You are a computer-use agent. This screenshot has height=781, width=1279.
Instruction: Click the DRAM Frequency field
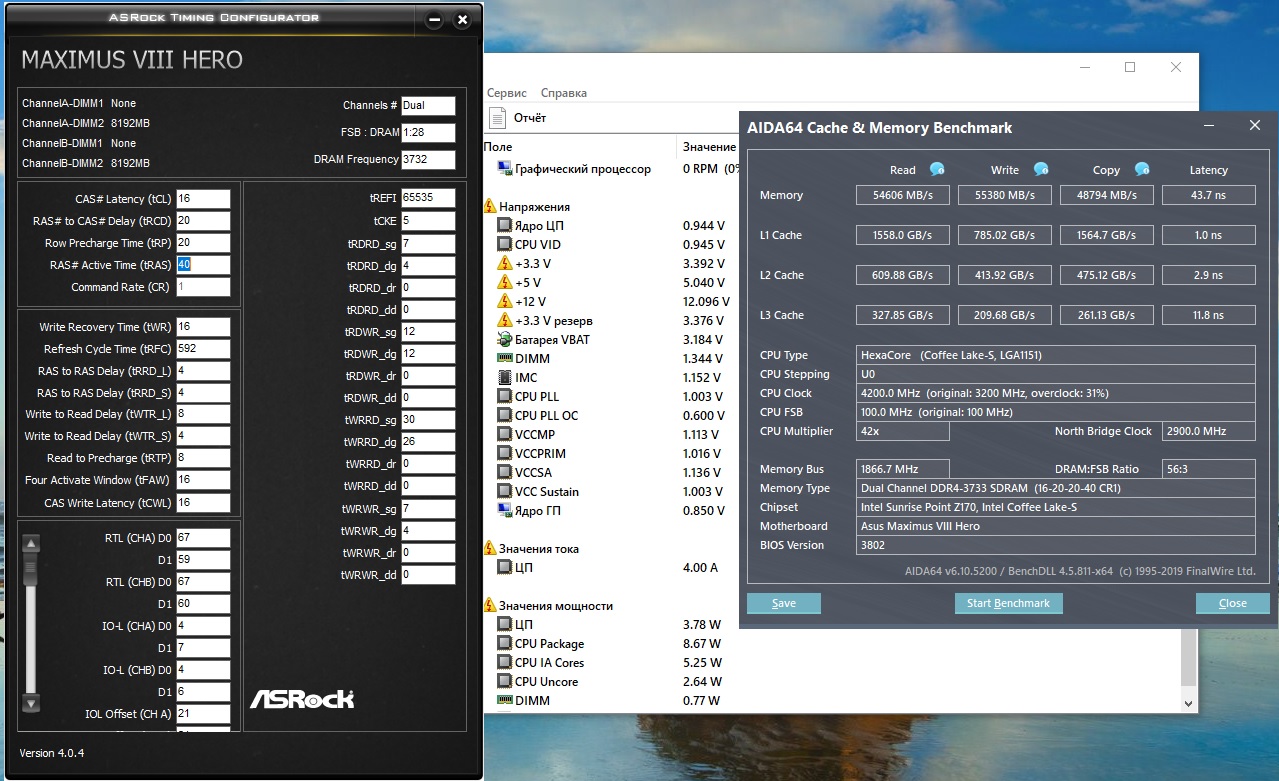(x=428, y=159)
